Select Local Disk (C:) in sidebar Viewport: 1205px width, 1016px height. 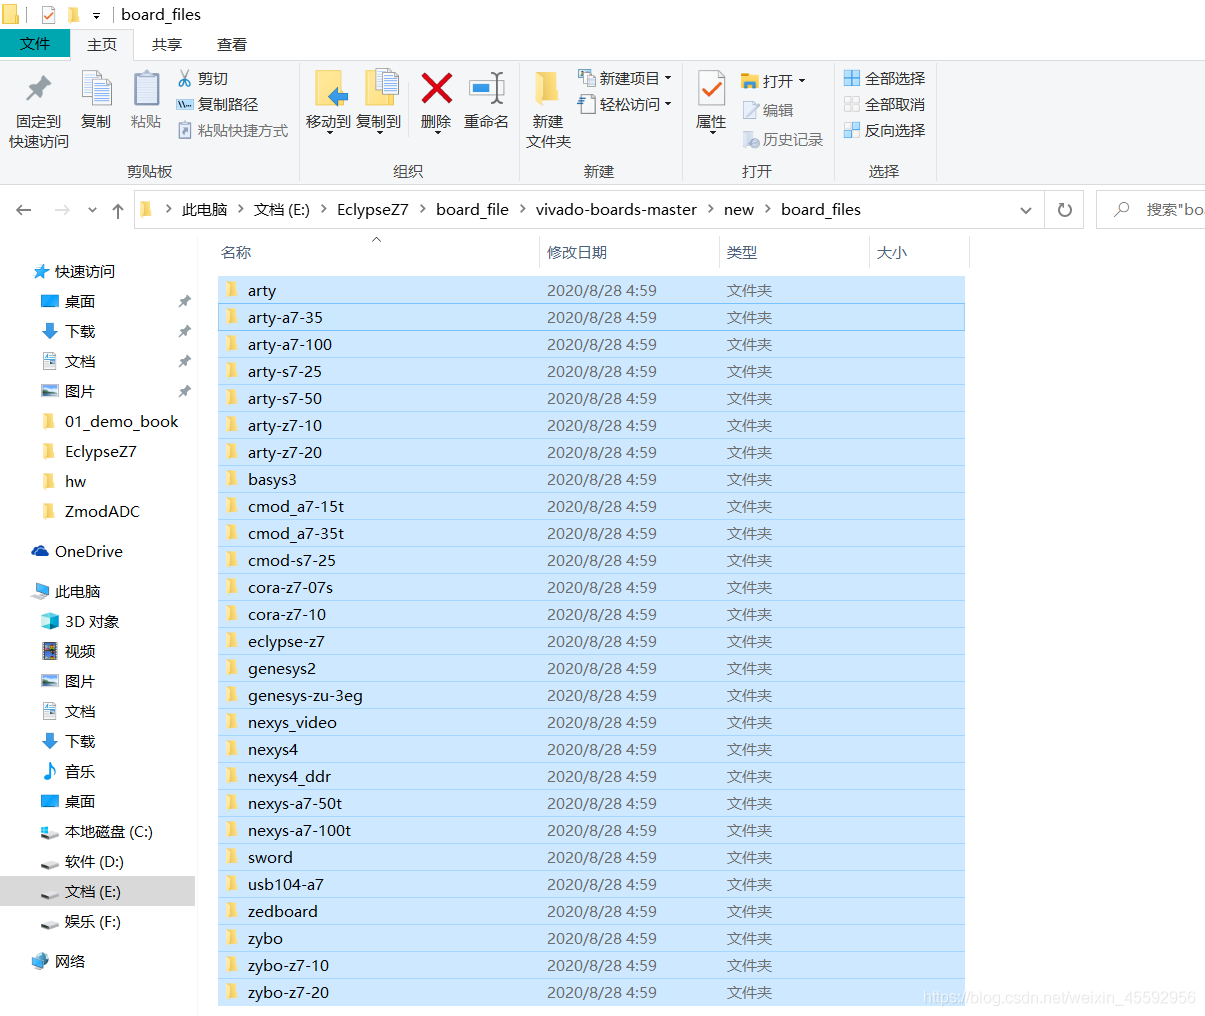(x=97, y=831)
